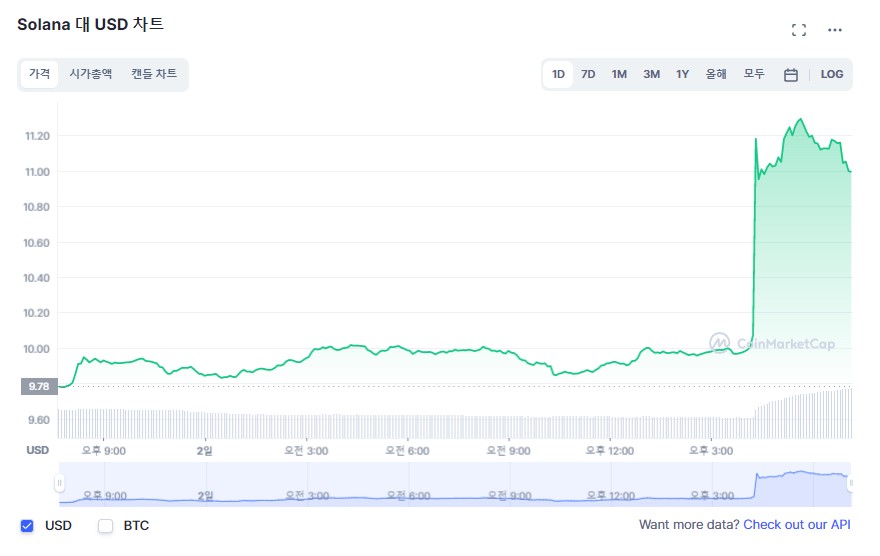Open the Check out our API link
Image resolution: width=880 pixels, height=556 pixels.
click(797, 525)
